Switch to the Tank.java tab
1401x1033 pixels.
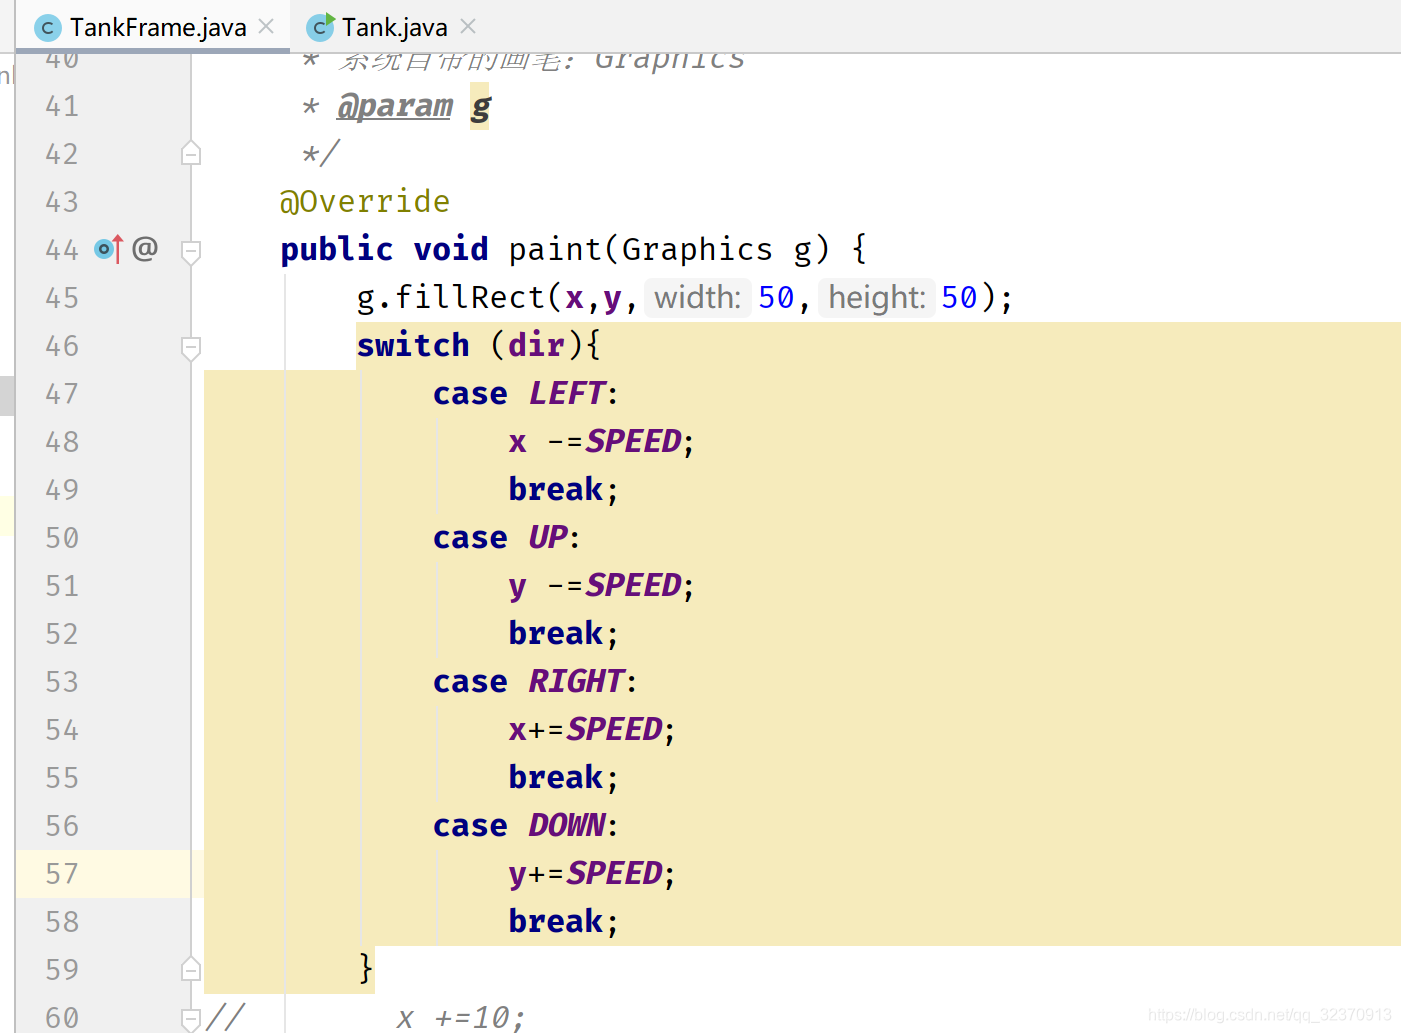[393, 27]
